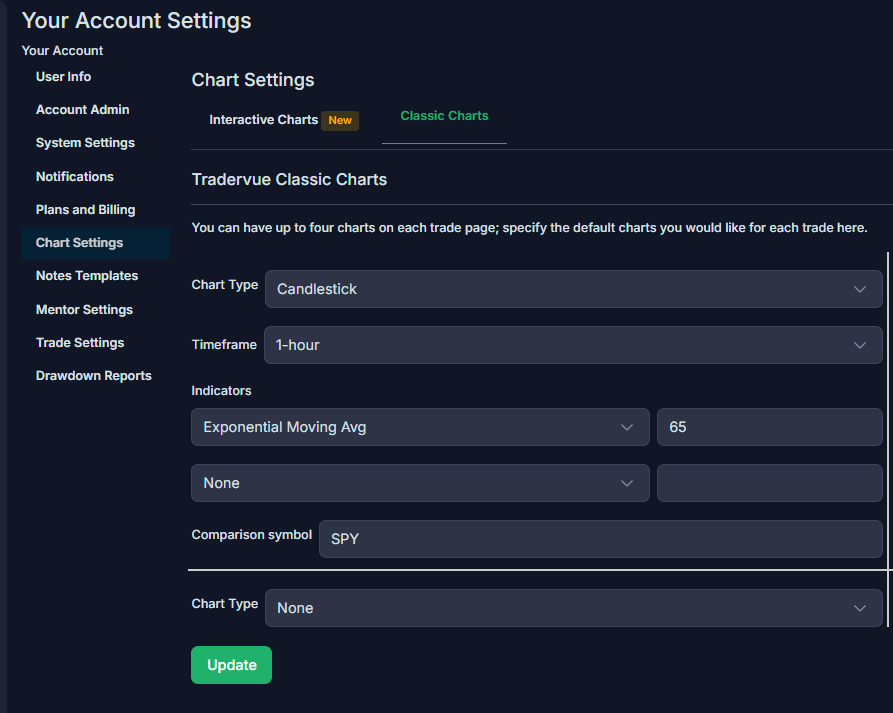Open System Settings in the sidebar

[x=85, y=142]
